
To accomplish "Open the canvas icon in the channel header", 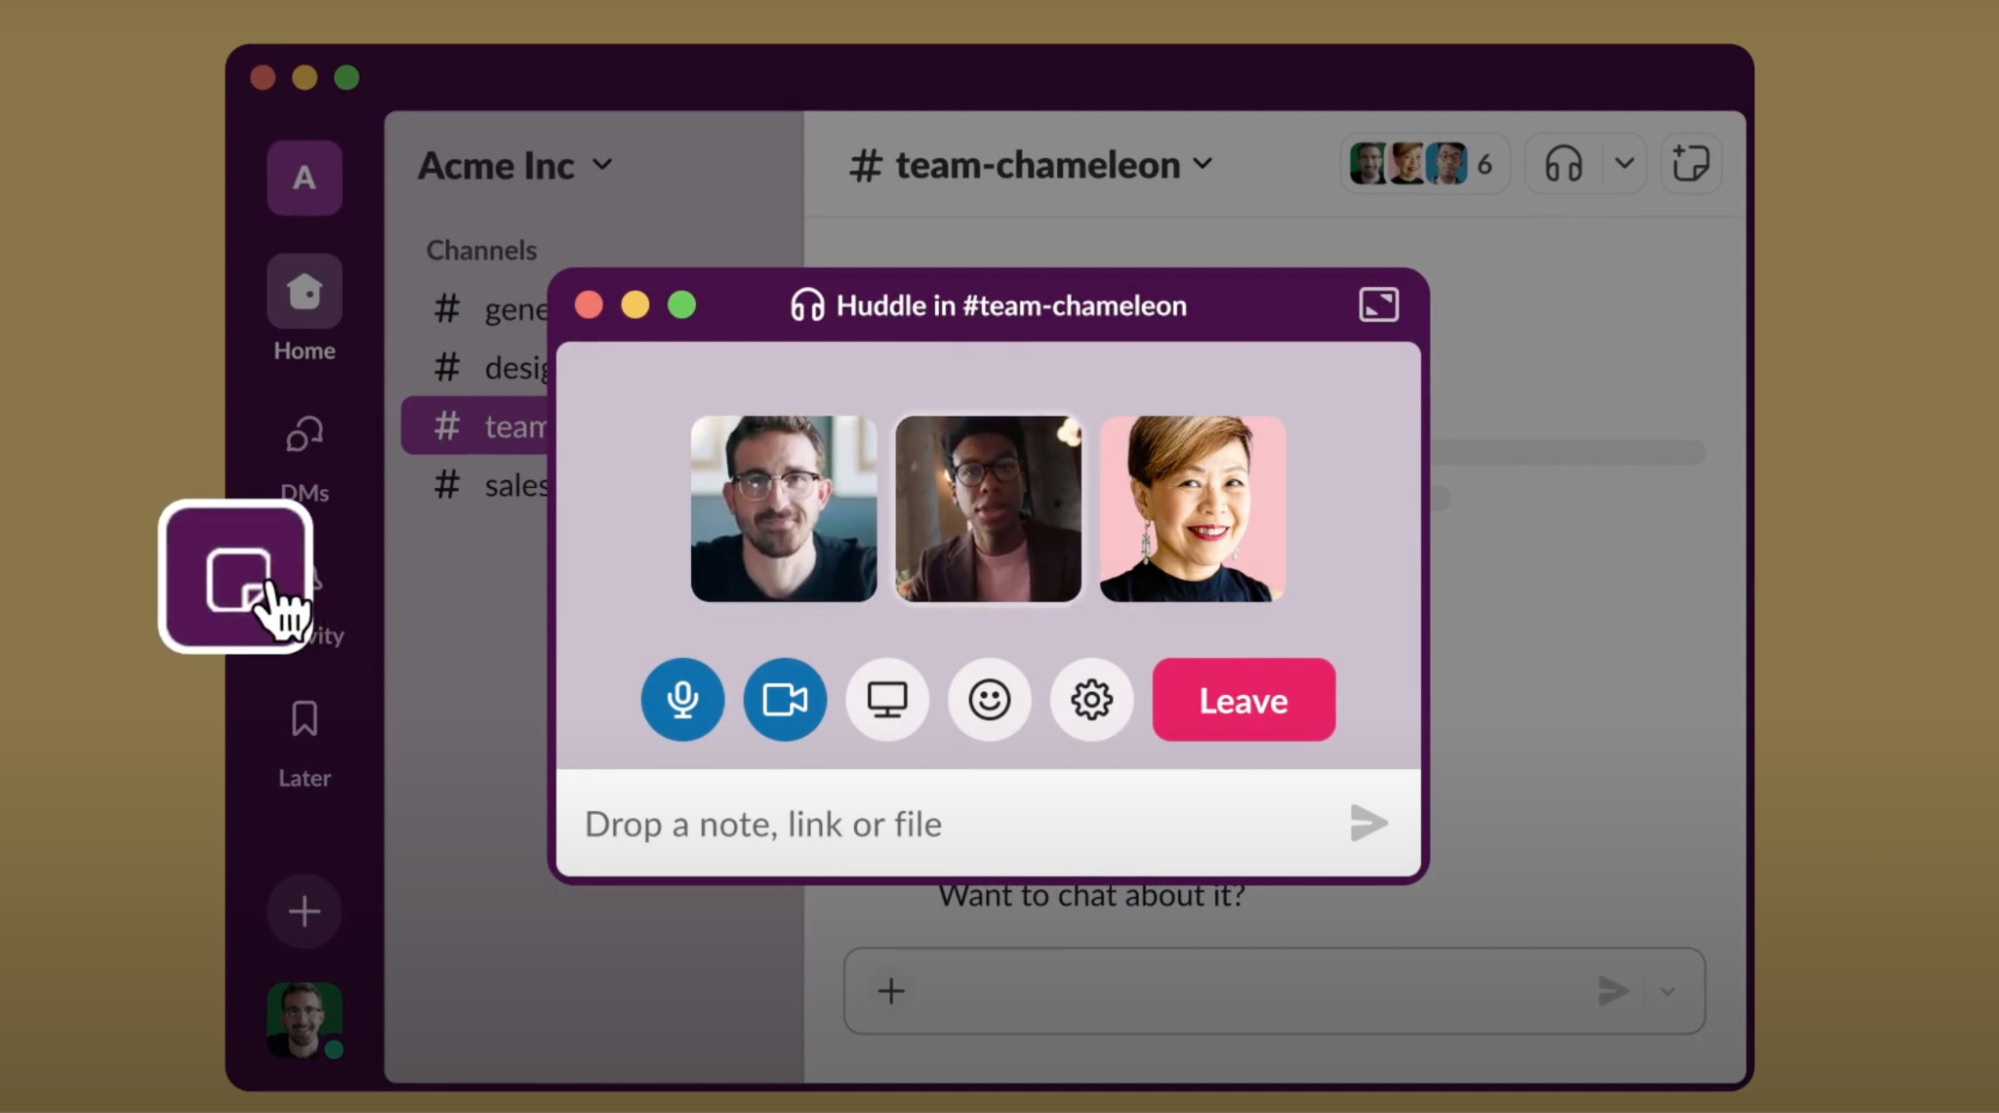I will pyautogui.click(x=1691, y=163).
